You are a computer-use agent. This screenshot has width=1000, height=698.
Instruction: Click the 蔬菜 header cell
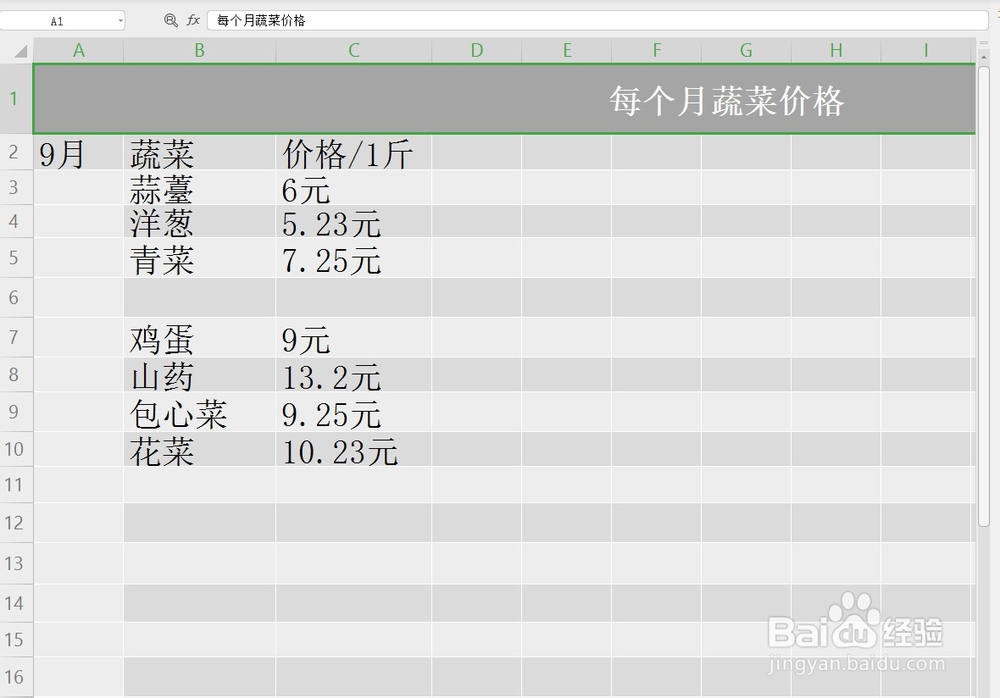pos(200,152)
